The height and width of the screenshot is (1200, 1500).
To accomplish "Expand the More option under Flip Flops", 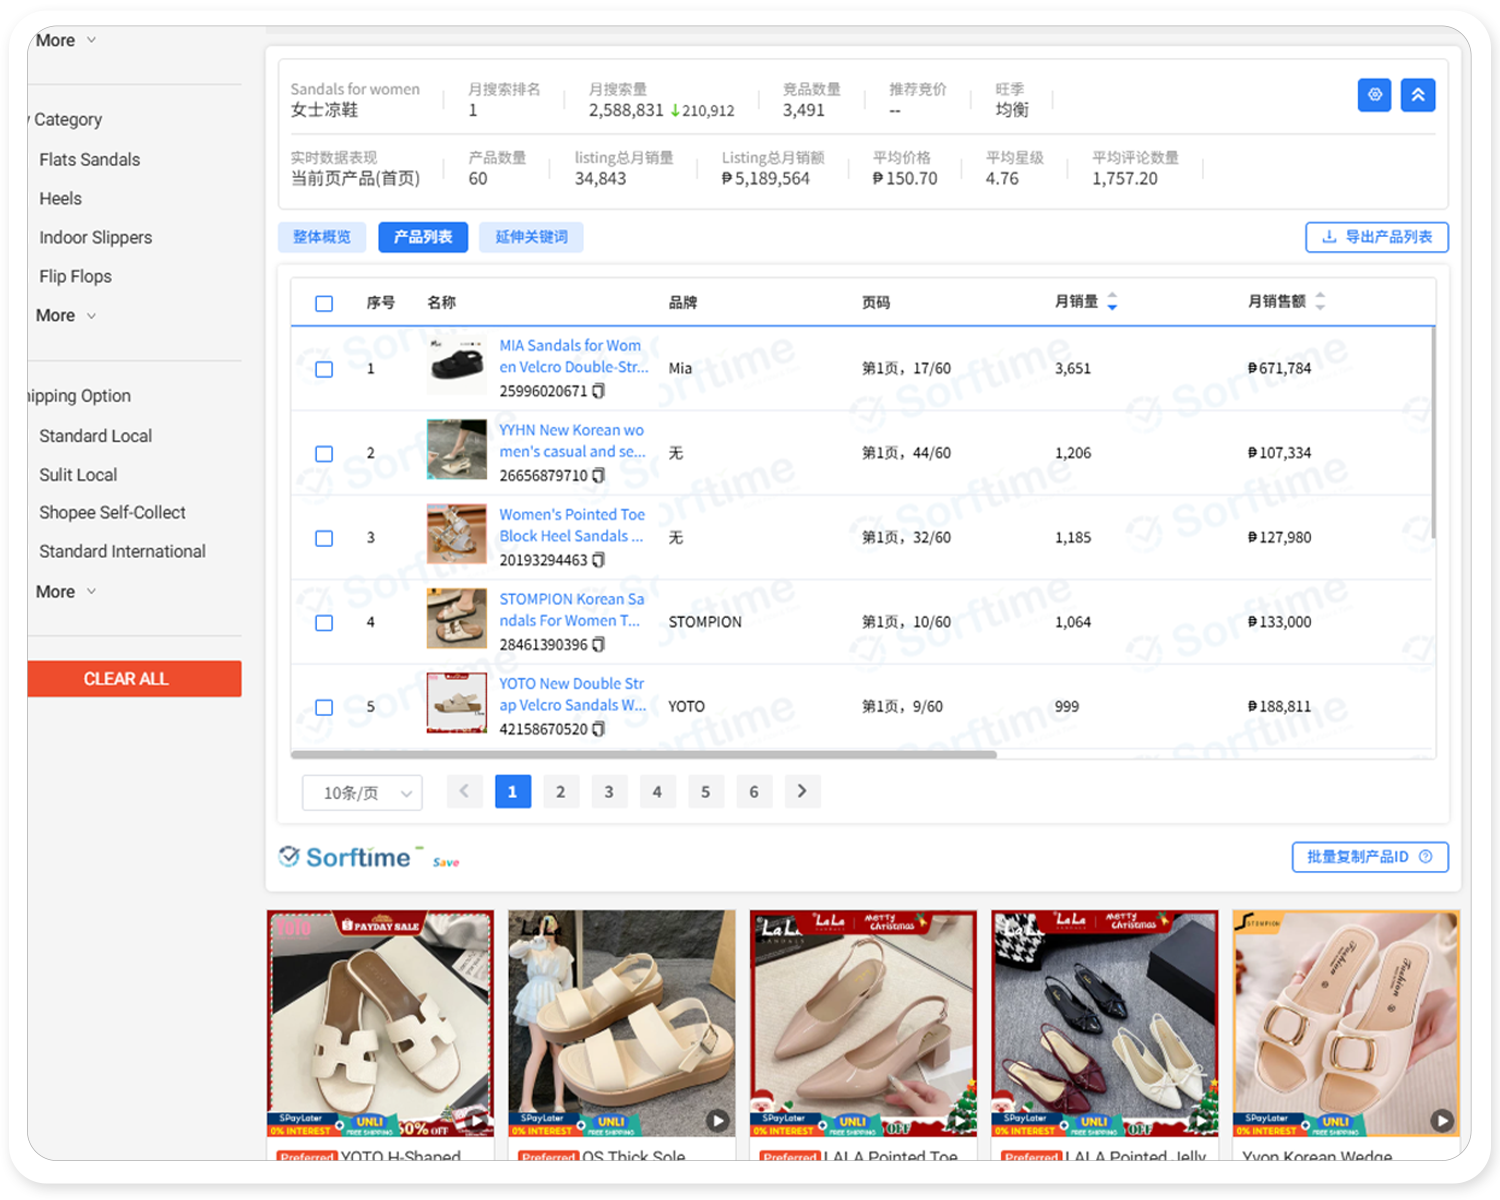I will 64,315.
